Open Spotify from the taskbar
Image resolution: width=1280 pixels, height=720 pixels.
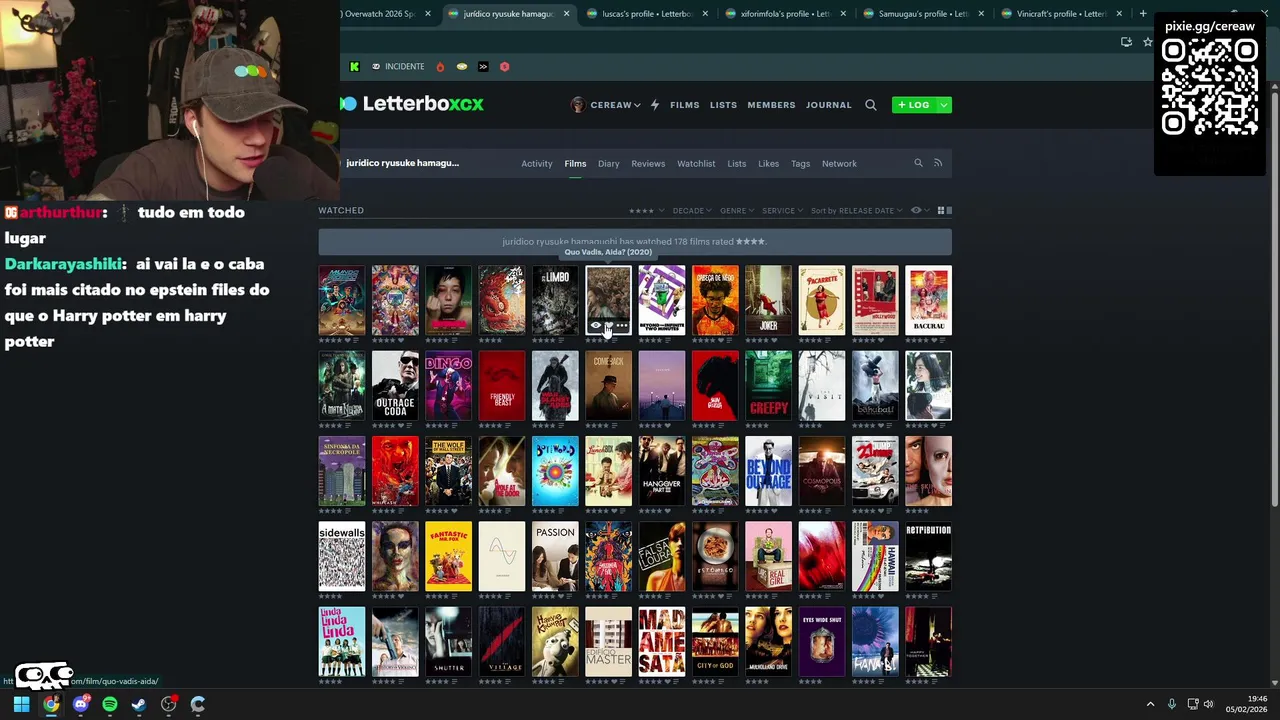(110, 704)
